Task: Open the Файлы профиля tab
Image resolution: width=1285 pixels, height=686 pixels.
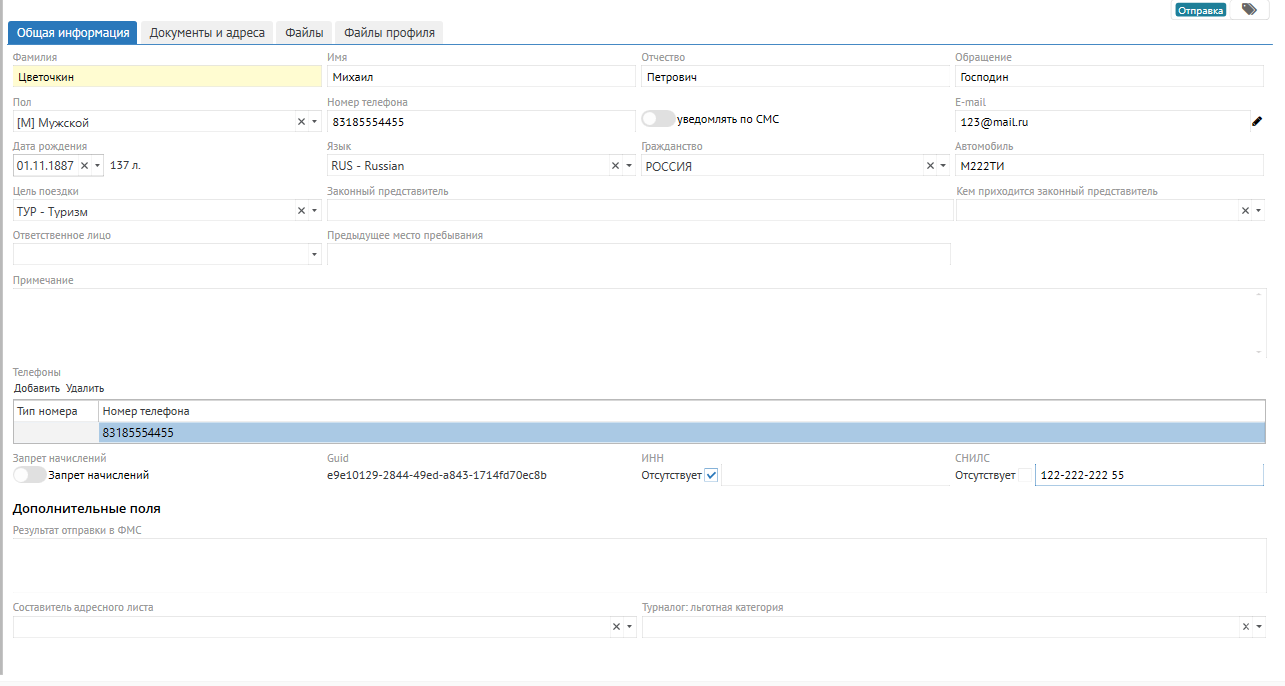Action: [389, 33]
